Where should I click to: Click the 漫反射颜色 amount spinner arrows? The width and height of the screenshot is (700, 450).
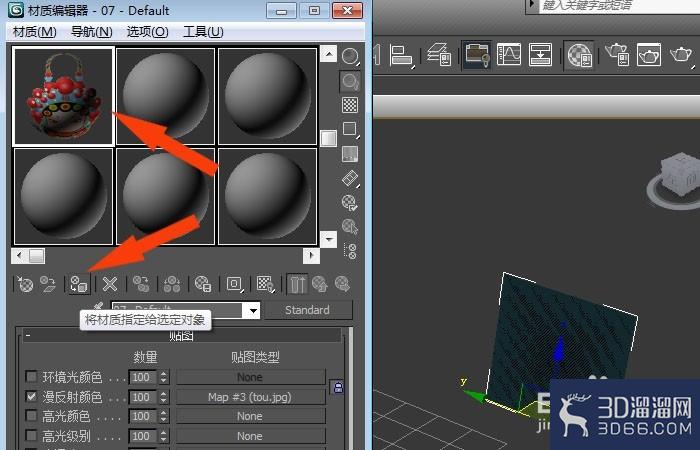point(164,397)
